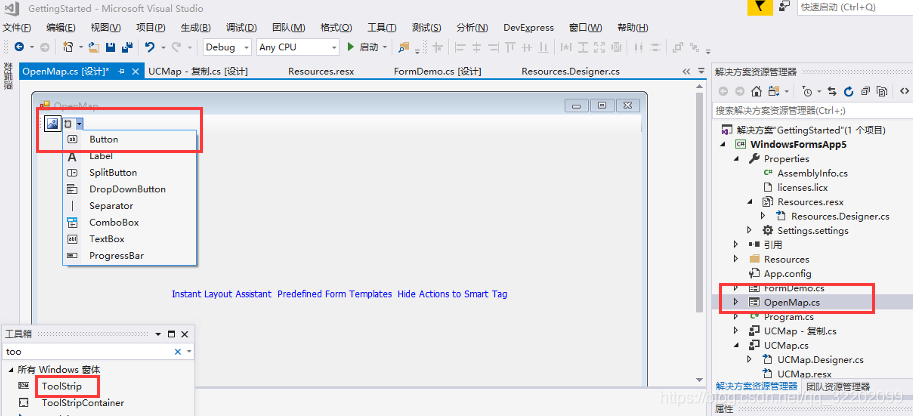Show the tab overflow list arrow
Viewport: 913px width, 416px height.
[701, 71]
